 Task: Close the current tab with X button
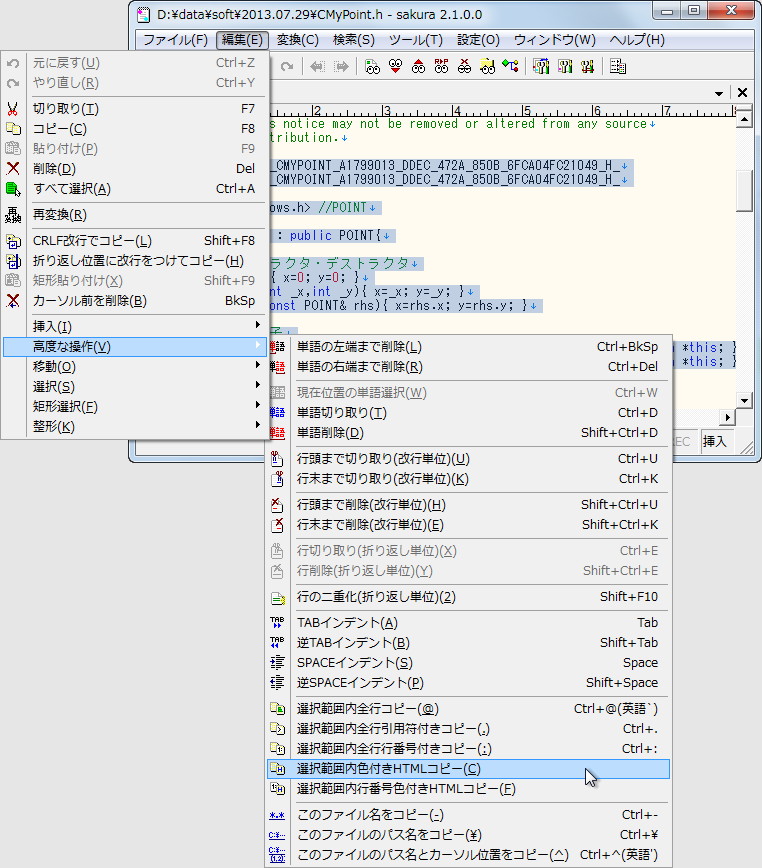click(742, 92)
